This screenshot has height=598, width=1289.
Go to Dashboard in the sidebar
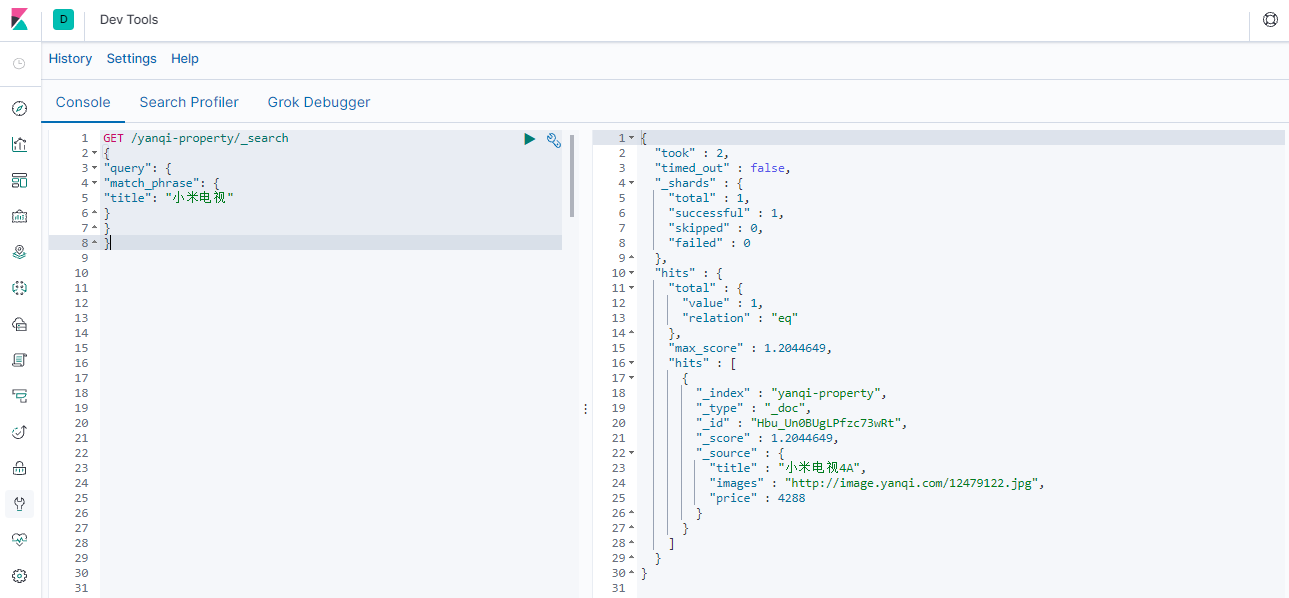pos(19,180)
